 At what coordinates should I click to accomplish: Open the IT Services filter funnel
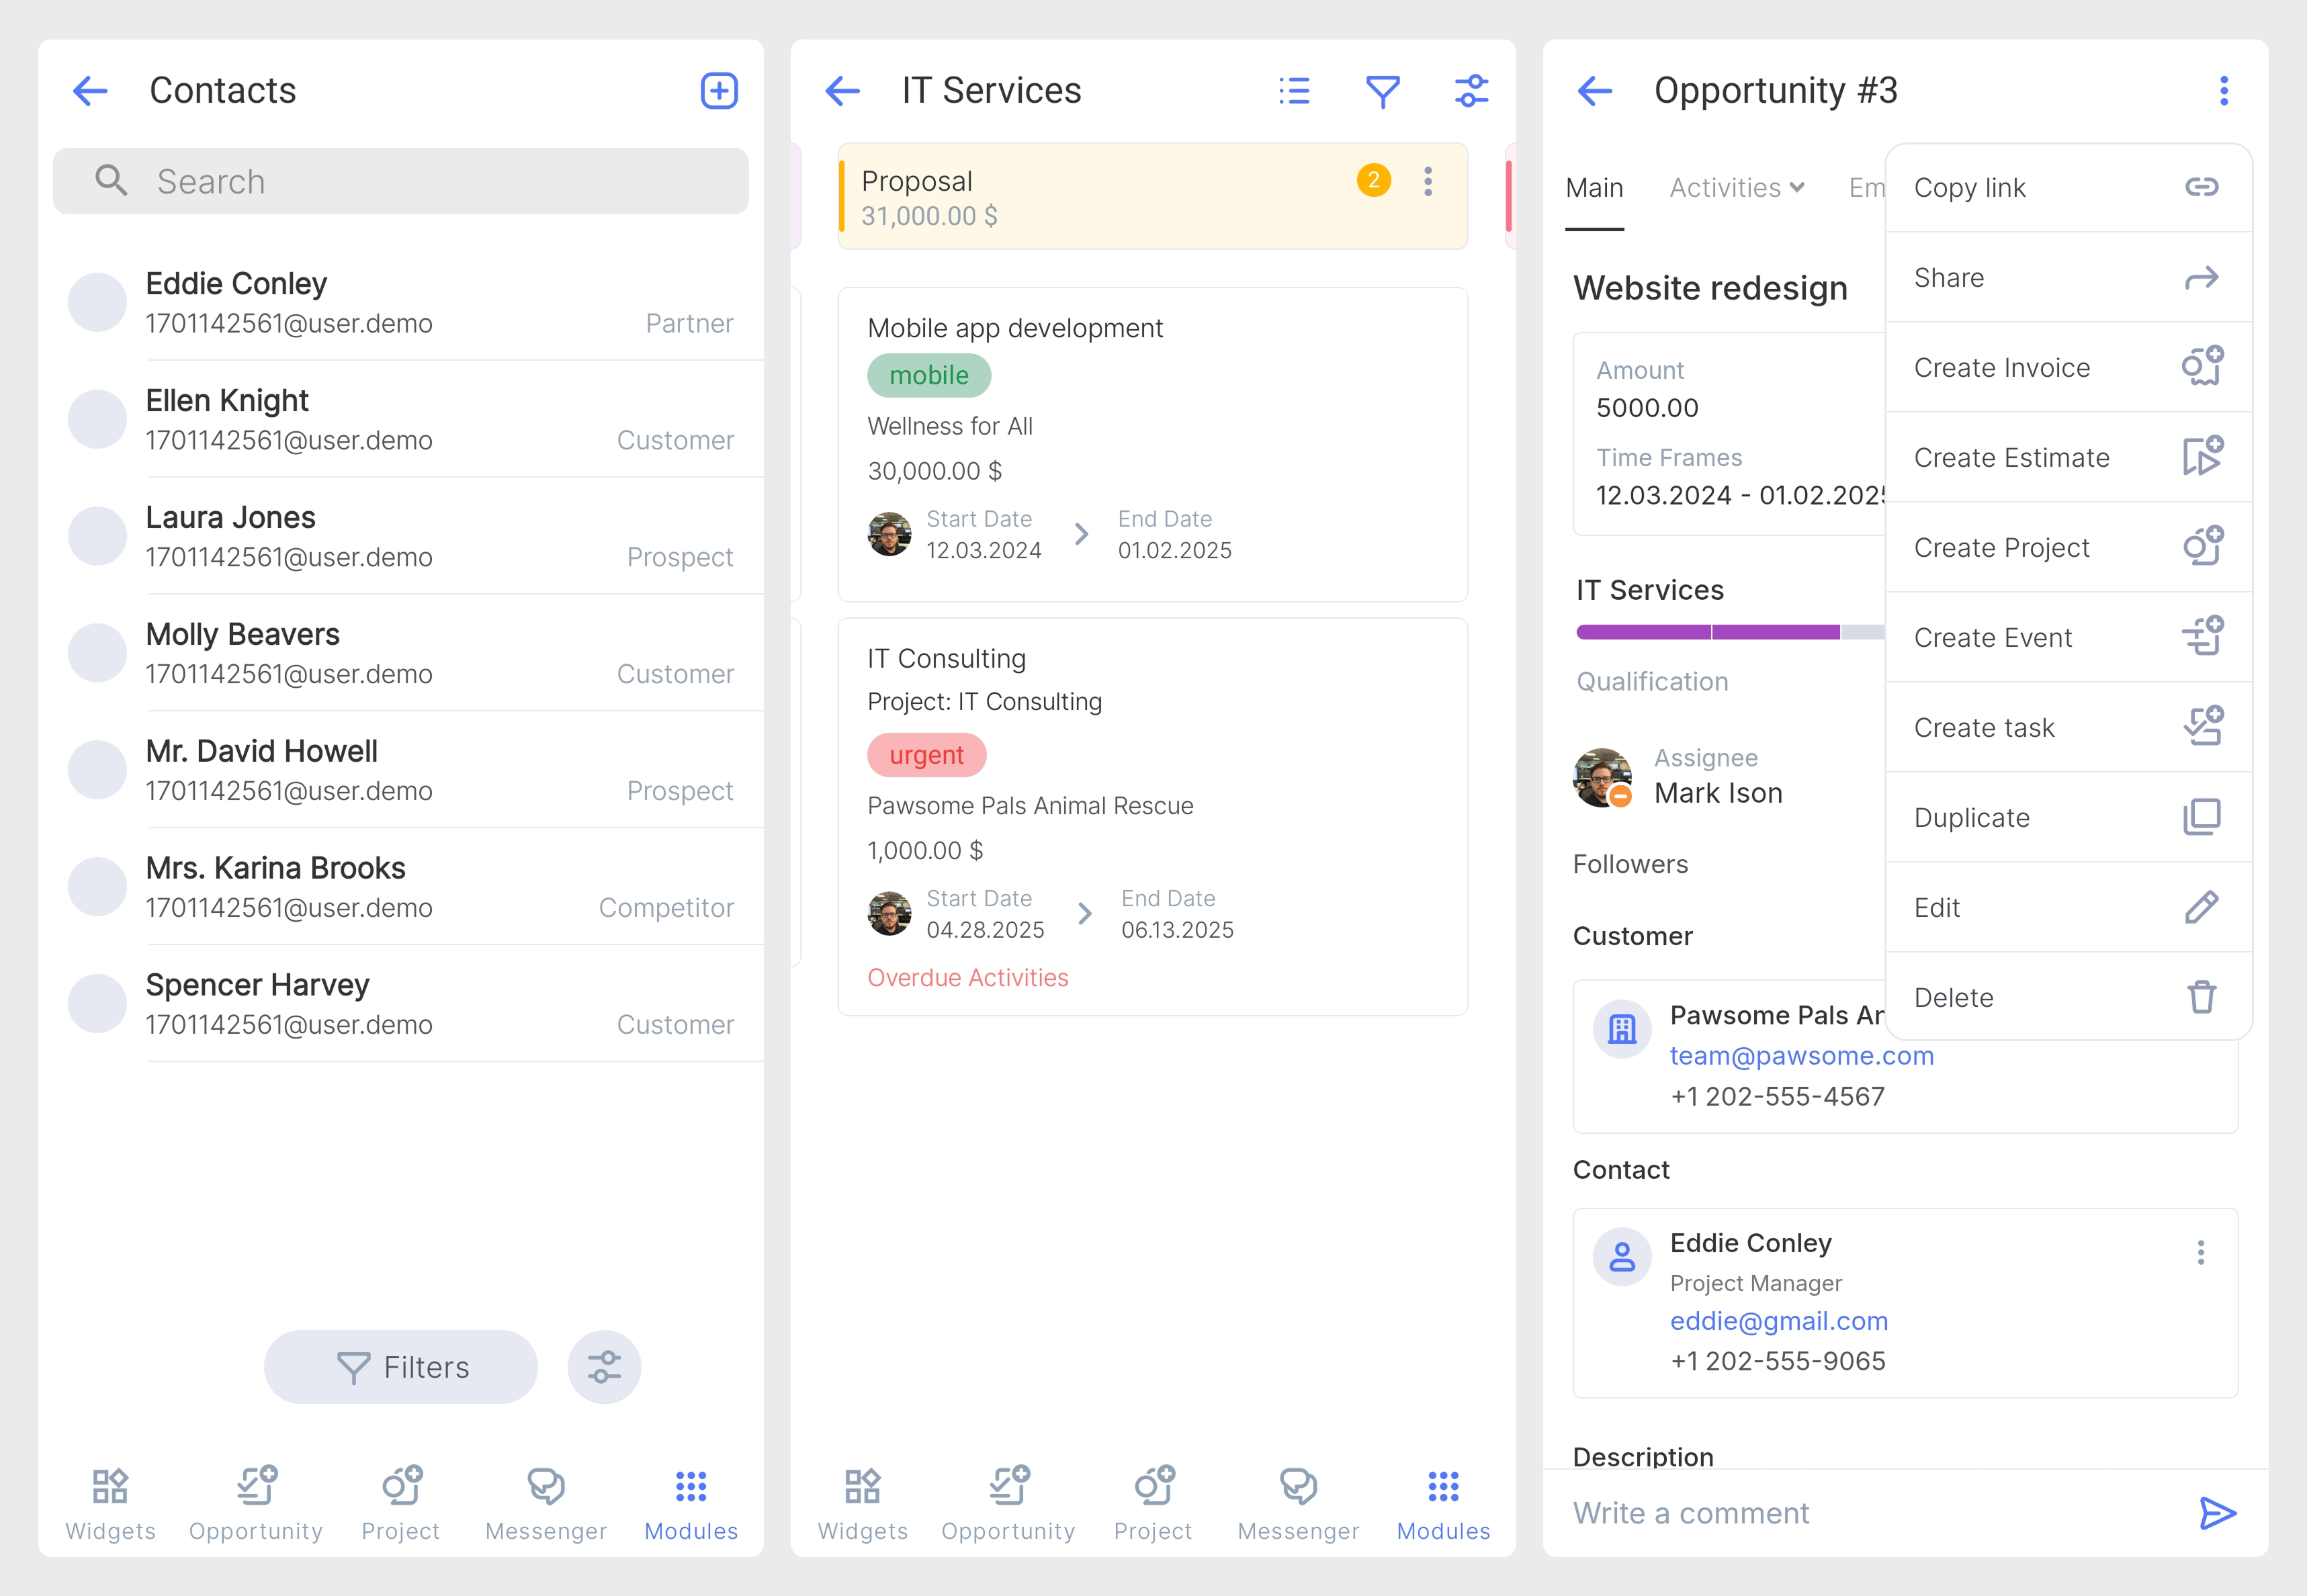pyautogui.click(x=1382, y=91)
